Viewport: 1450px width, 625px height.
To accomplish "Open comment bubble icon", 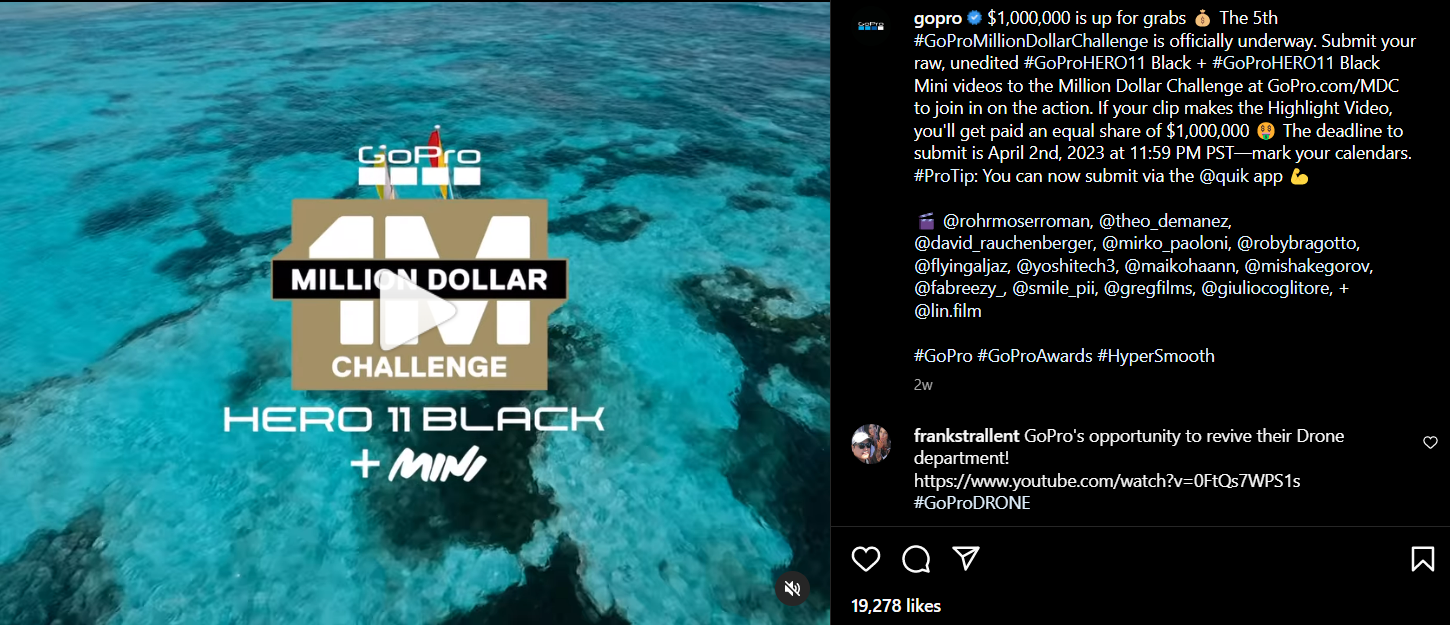I will [916, 559].
